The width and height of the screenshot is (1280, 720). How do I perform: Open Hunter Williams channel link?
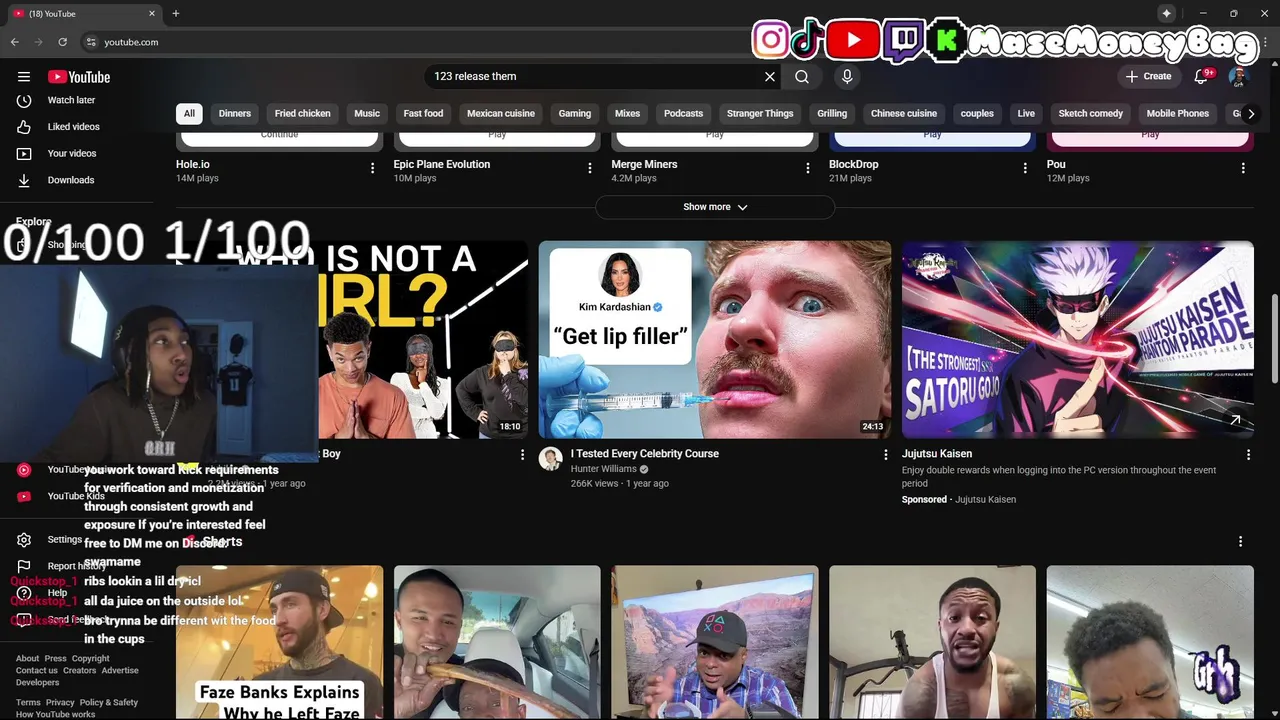pos(604,469)
